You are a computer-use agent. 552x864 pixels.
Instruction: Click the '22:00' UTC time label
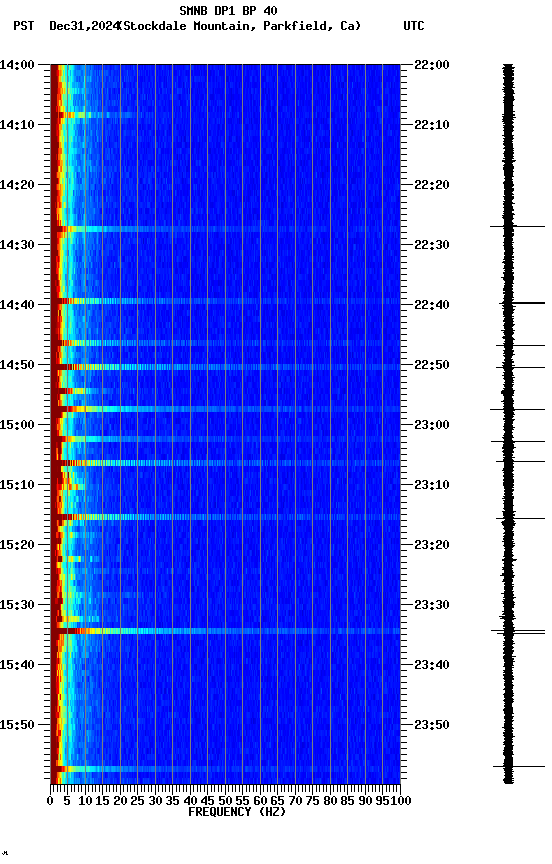point(432,65)
